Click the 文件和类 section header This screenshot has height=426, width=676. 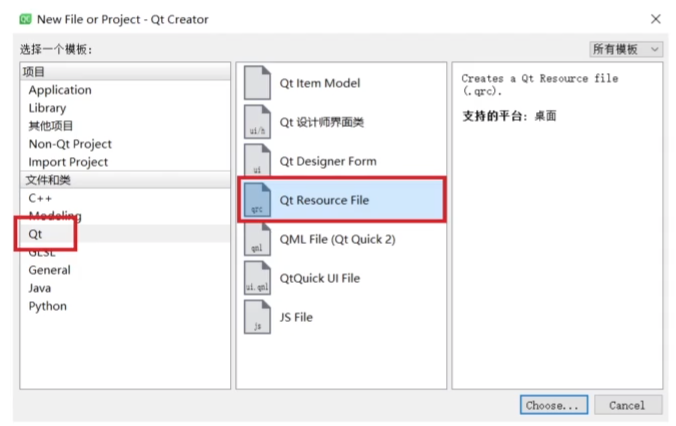point(125,180)
